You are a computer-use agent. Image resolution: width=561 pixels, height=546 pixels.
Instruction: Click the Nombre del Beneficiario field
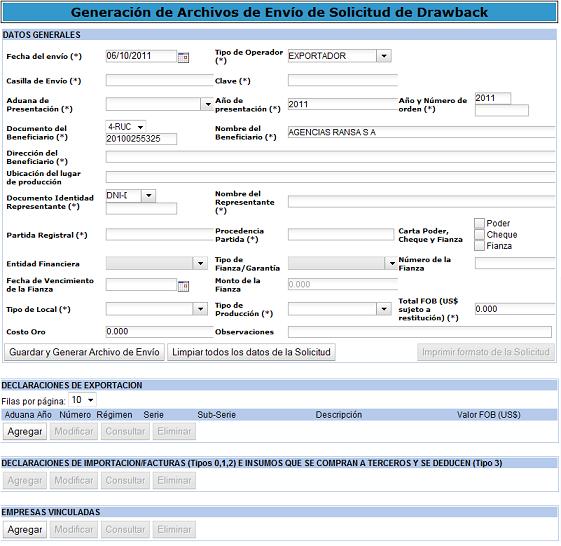[x=421, y=132]
